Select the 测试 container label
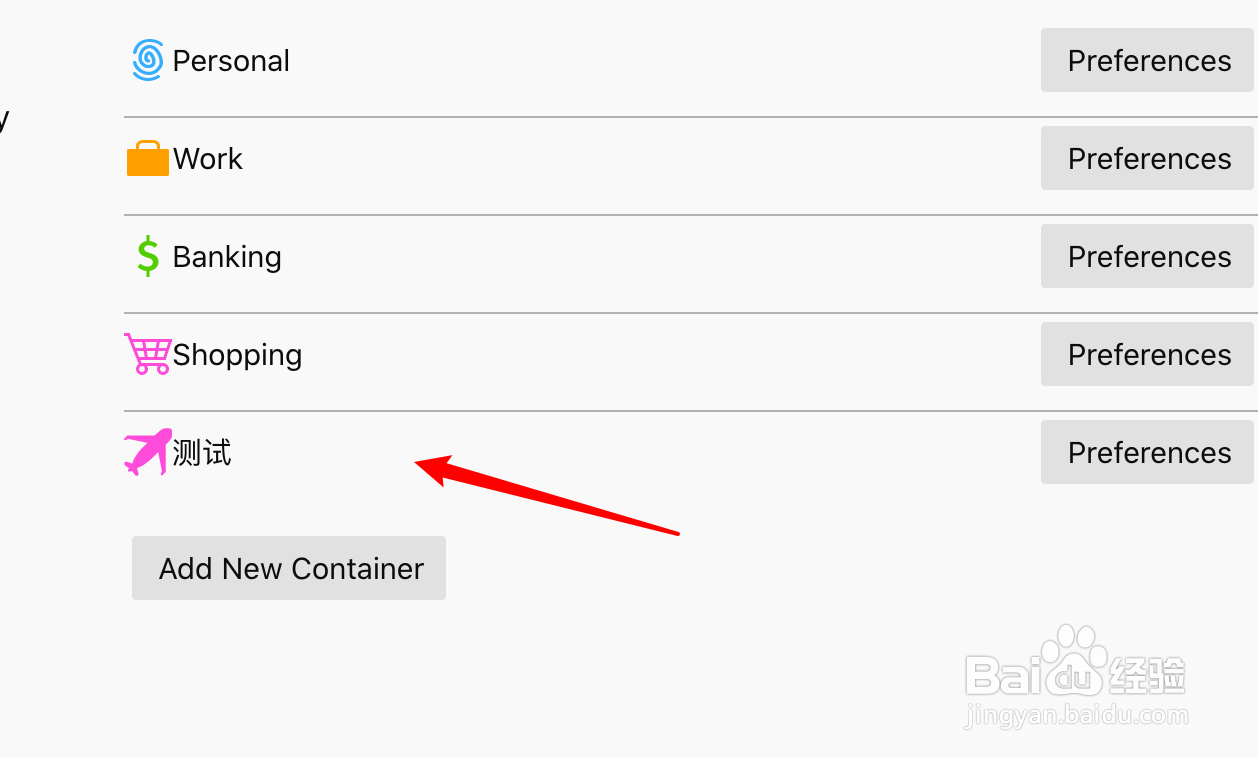The image size is (1258, 758). point(202,453)
